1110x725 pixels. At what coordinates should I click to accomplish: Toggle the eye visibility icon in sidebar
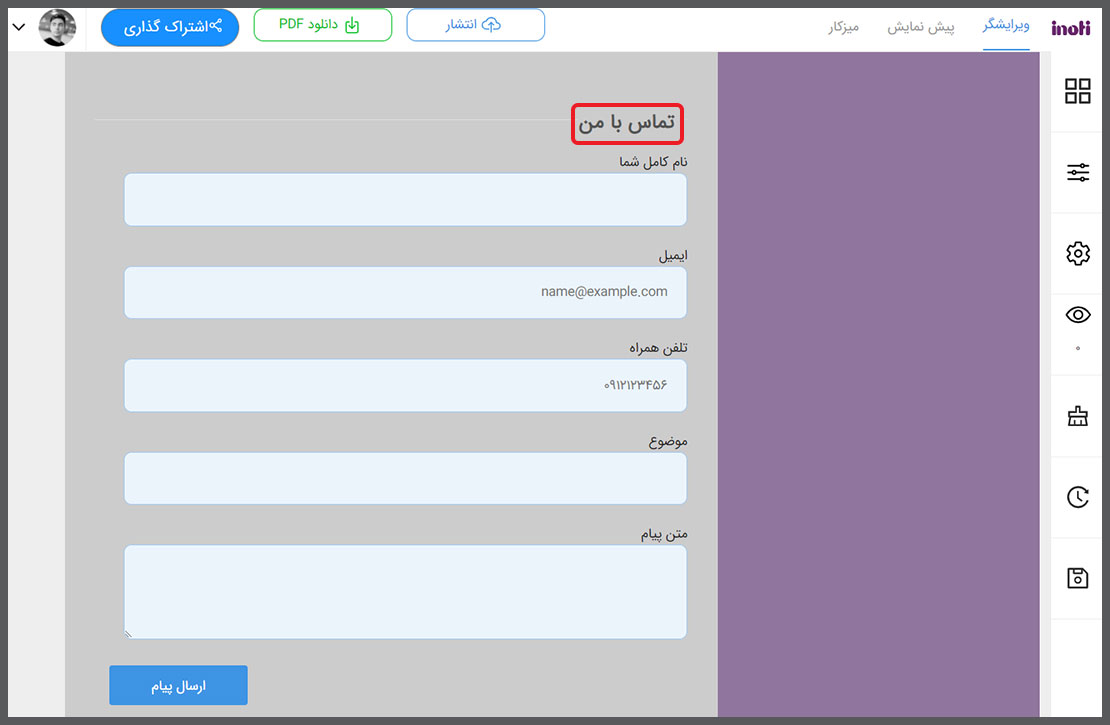[1077, 315]
